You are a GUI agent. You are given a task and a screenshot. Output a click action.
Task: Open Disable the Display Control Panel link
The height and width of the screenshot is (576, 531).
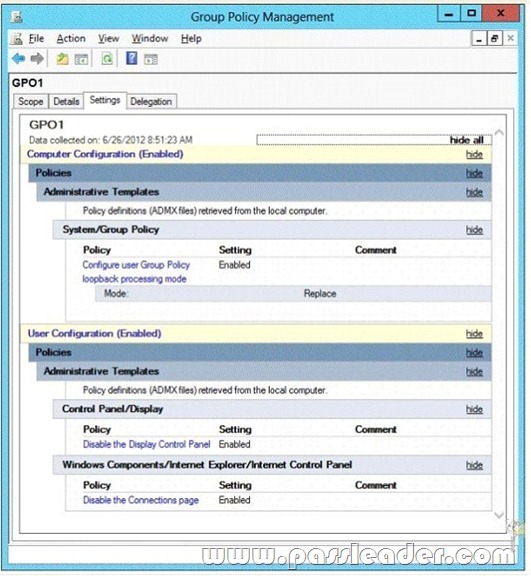click(x=147, y=444)
